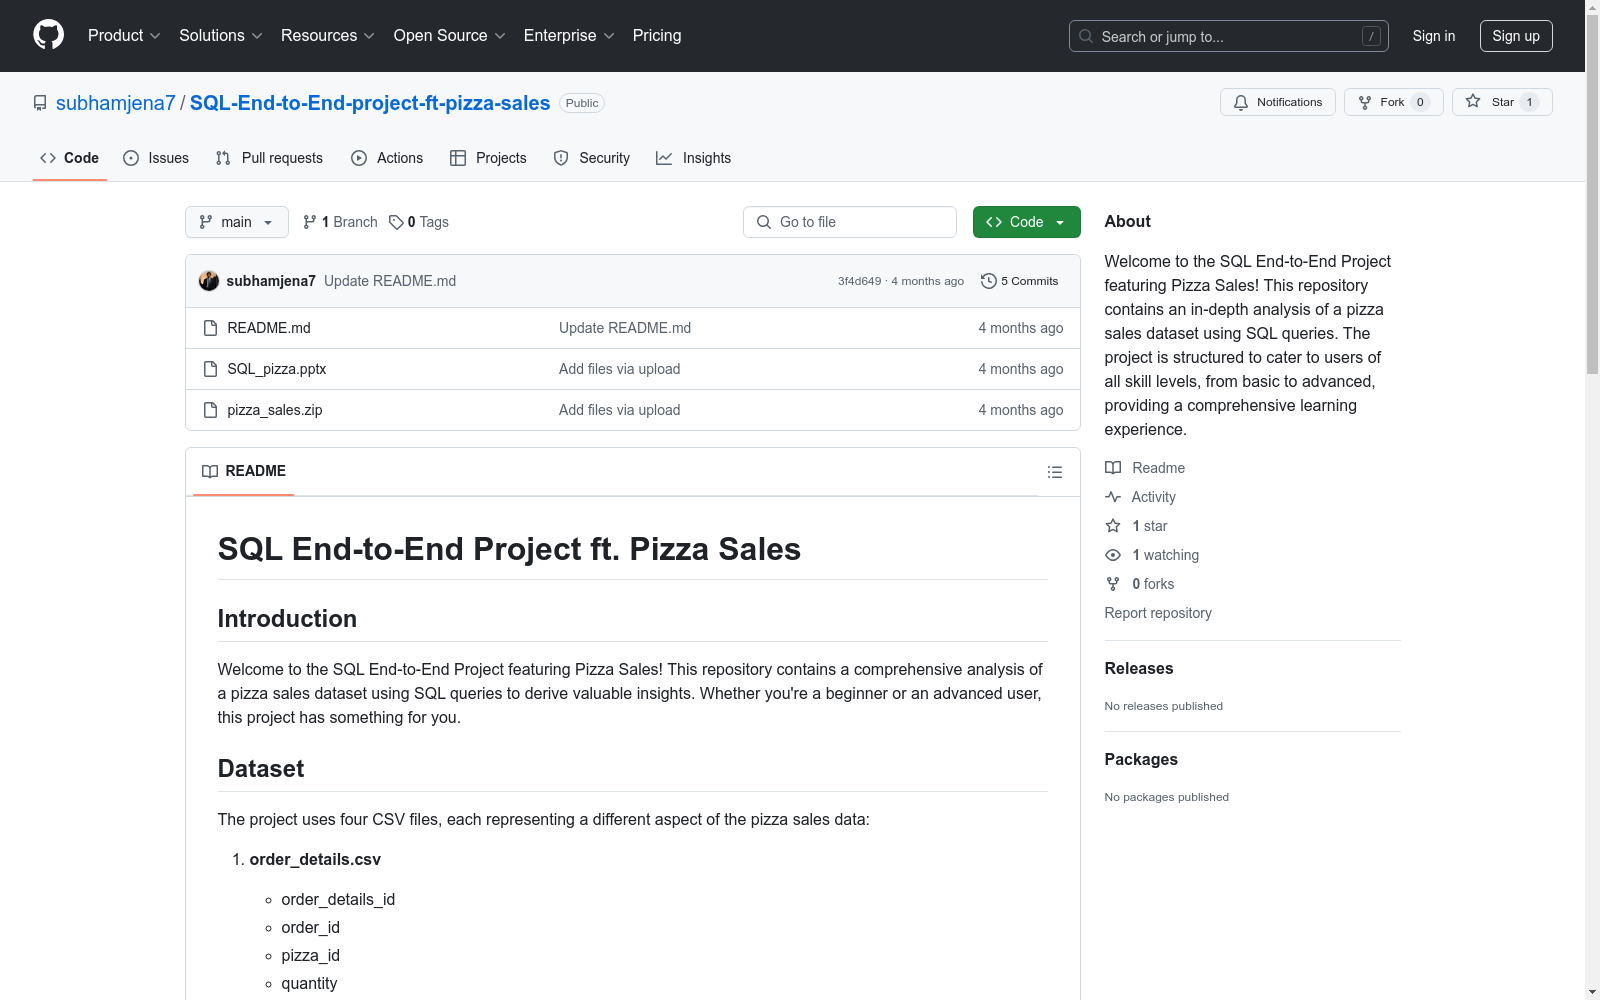Image resolution: width=1600 pixels, height=1000 pixels.
Task: Click the Go to file search box
Action: [x=850, y=222]
